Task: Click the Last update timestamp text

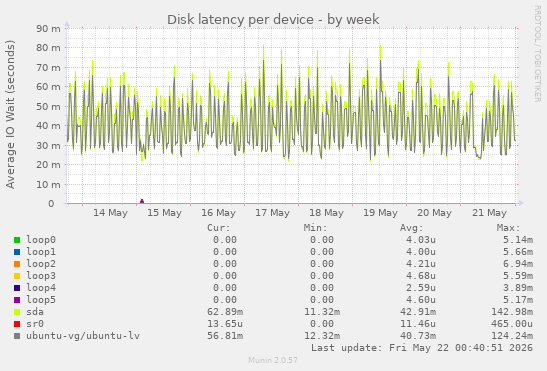Action: coord(422,348)
